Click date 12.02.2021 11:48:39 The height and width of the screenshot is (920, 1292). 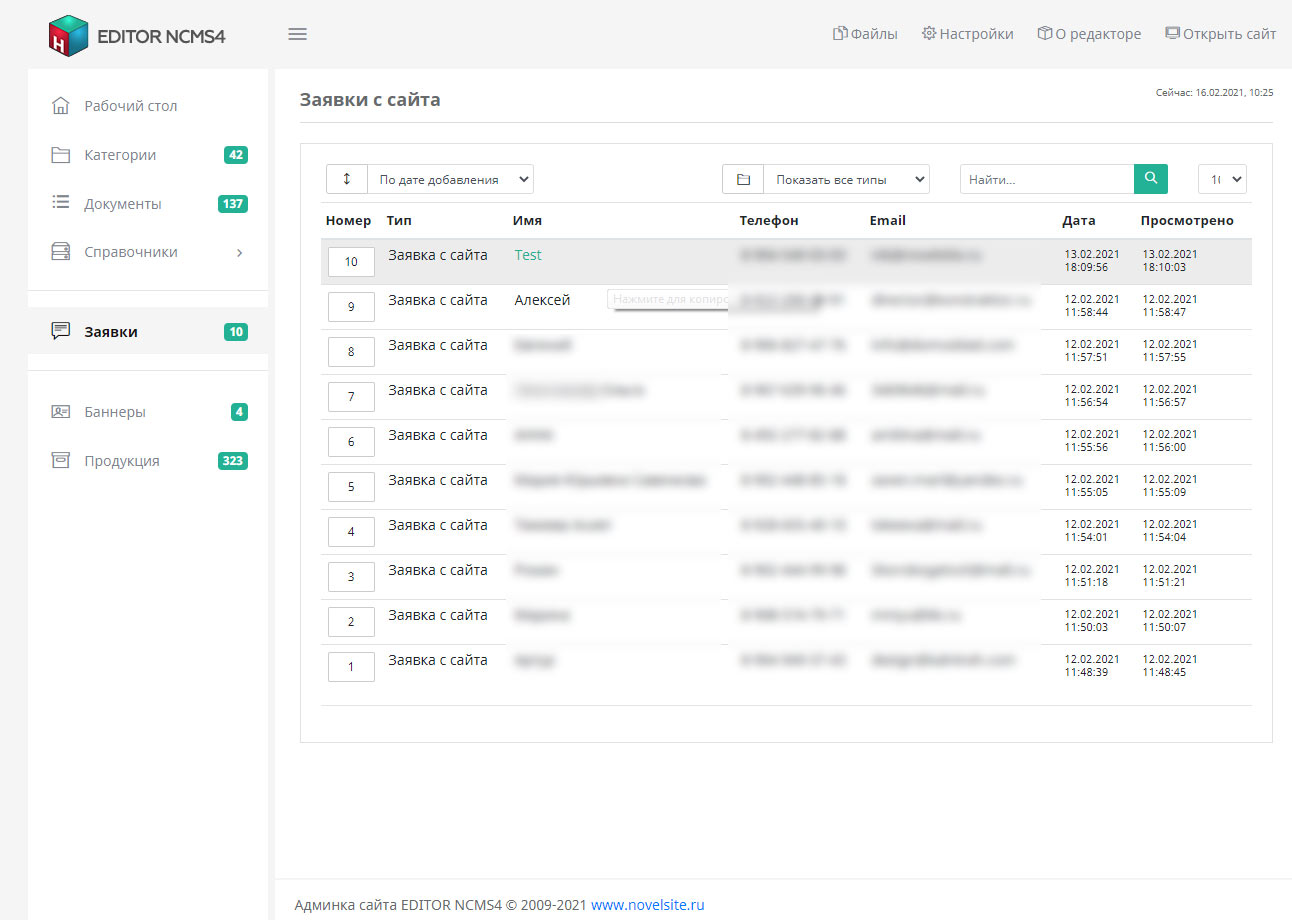click(x=1092, y=666)
